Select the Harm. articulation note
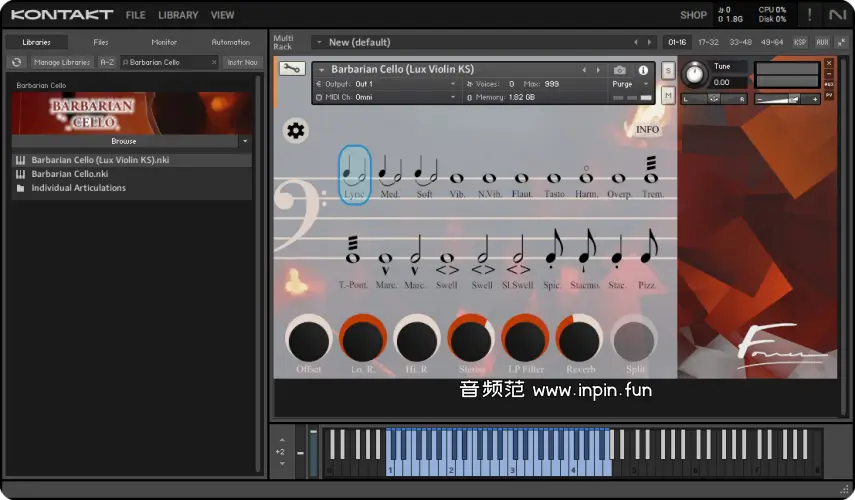The height and width of the screenshot is (500, 855). 587,176
